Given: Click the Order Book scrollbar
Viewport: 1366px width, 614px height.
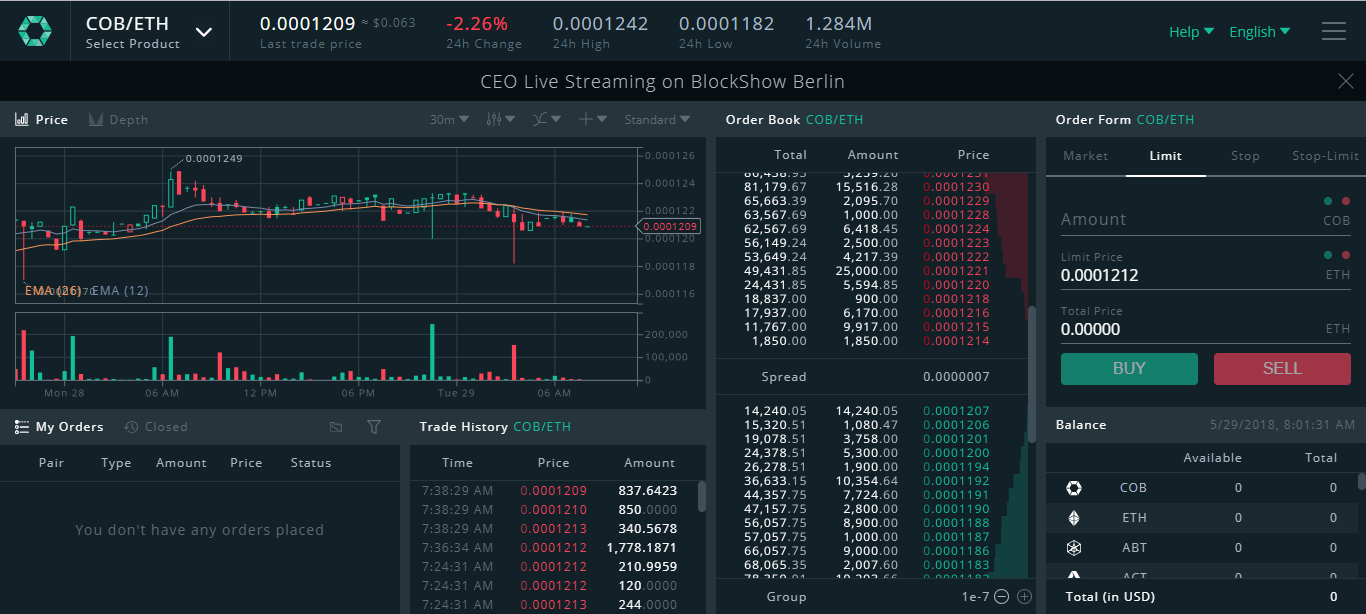Looking at the screenshot, I should click(1031, 373).
